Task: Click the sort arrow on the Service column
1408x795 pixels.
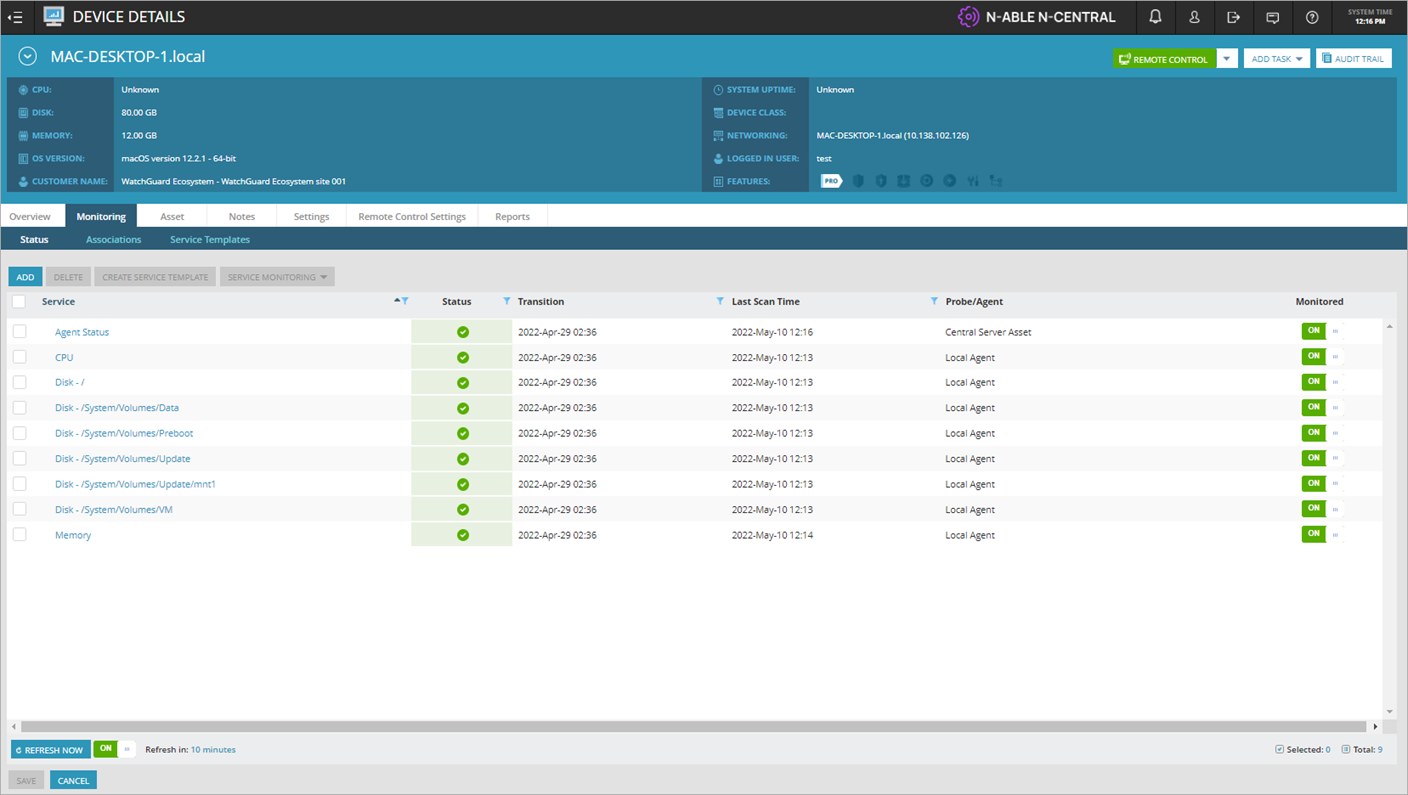Action: [398, 300]
